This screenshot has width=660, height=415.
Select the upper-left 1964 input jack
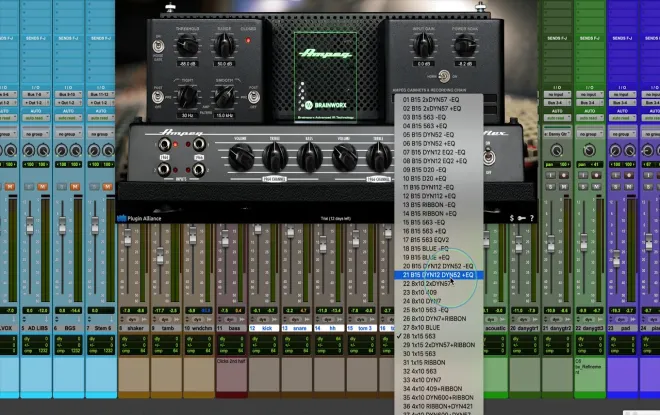click(x=164, y=144)
